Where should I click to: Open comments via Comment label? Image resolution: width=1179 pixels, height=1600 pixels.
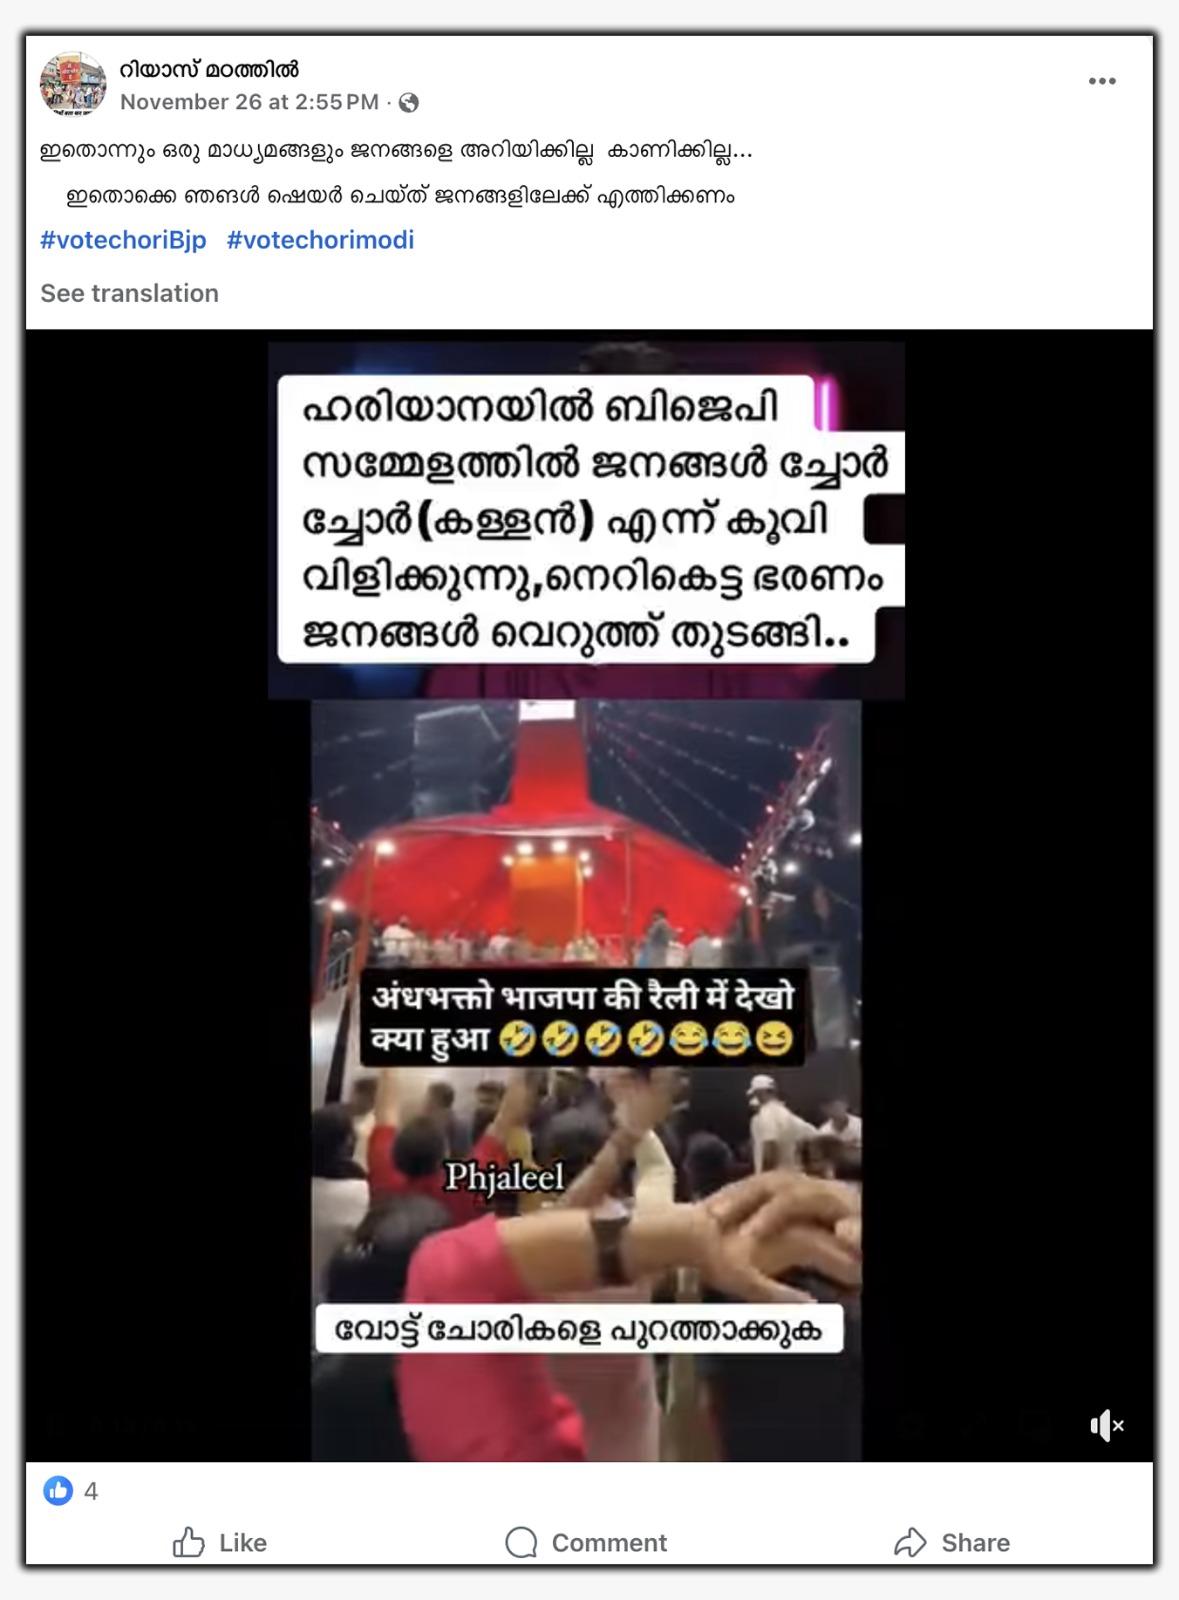[x=609, y=1543]
